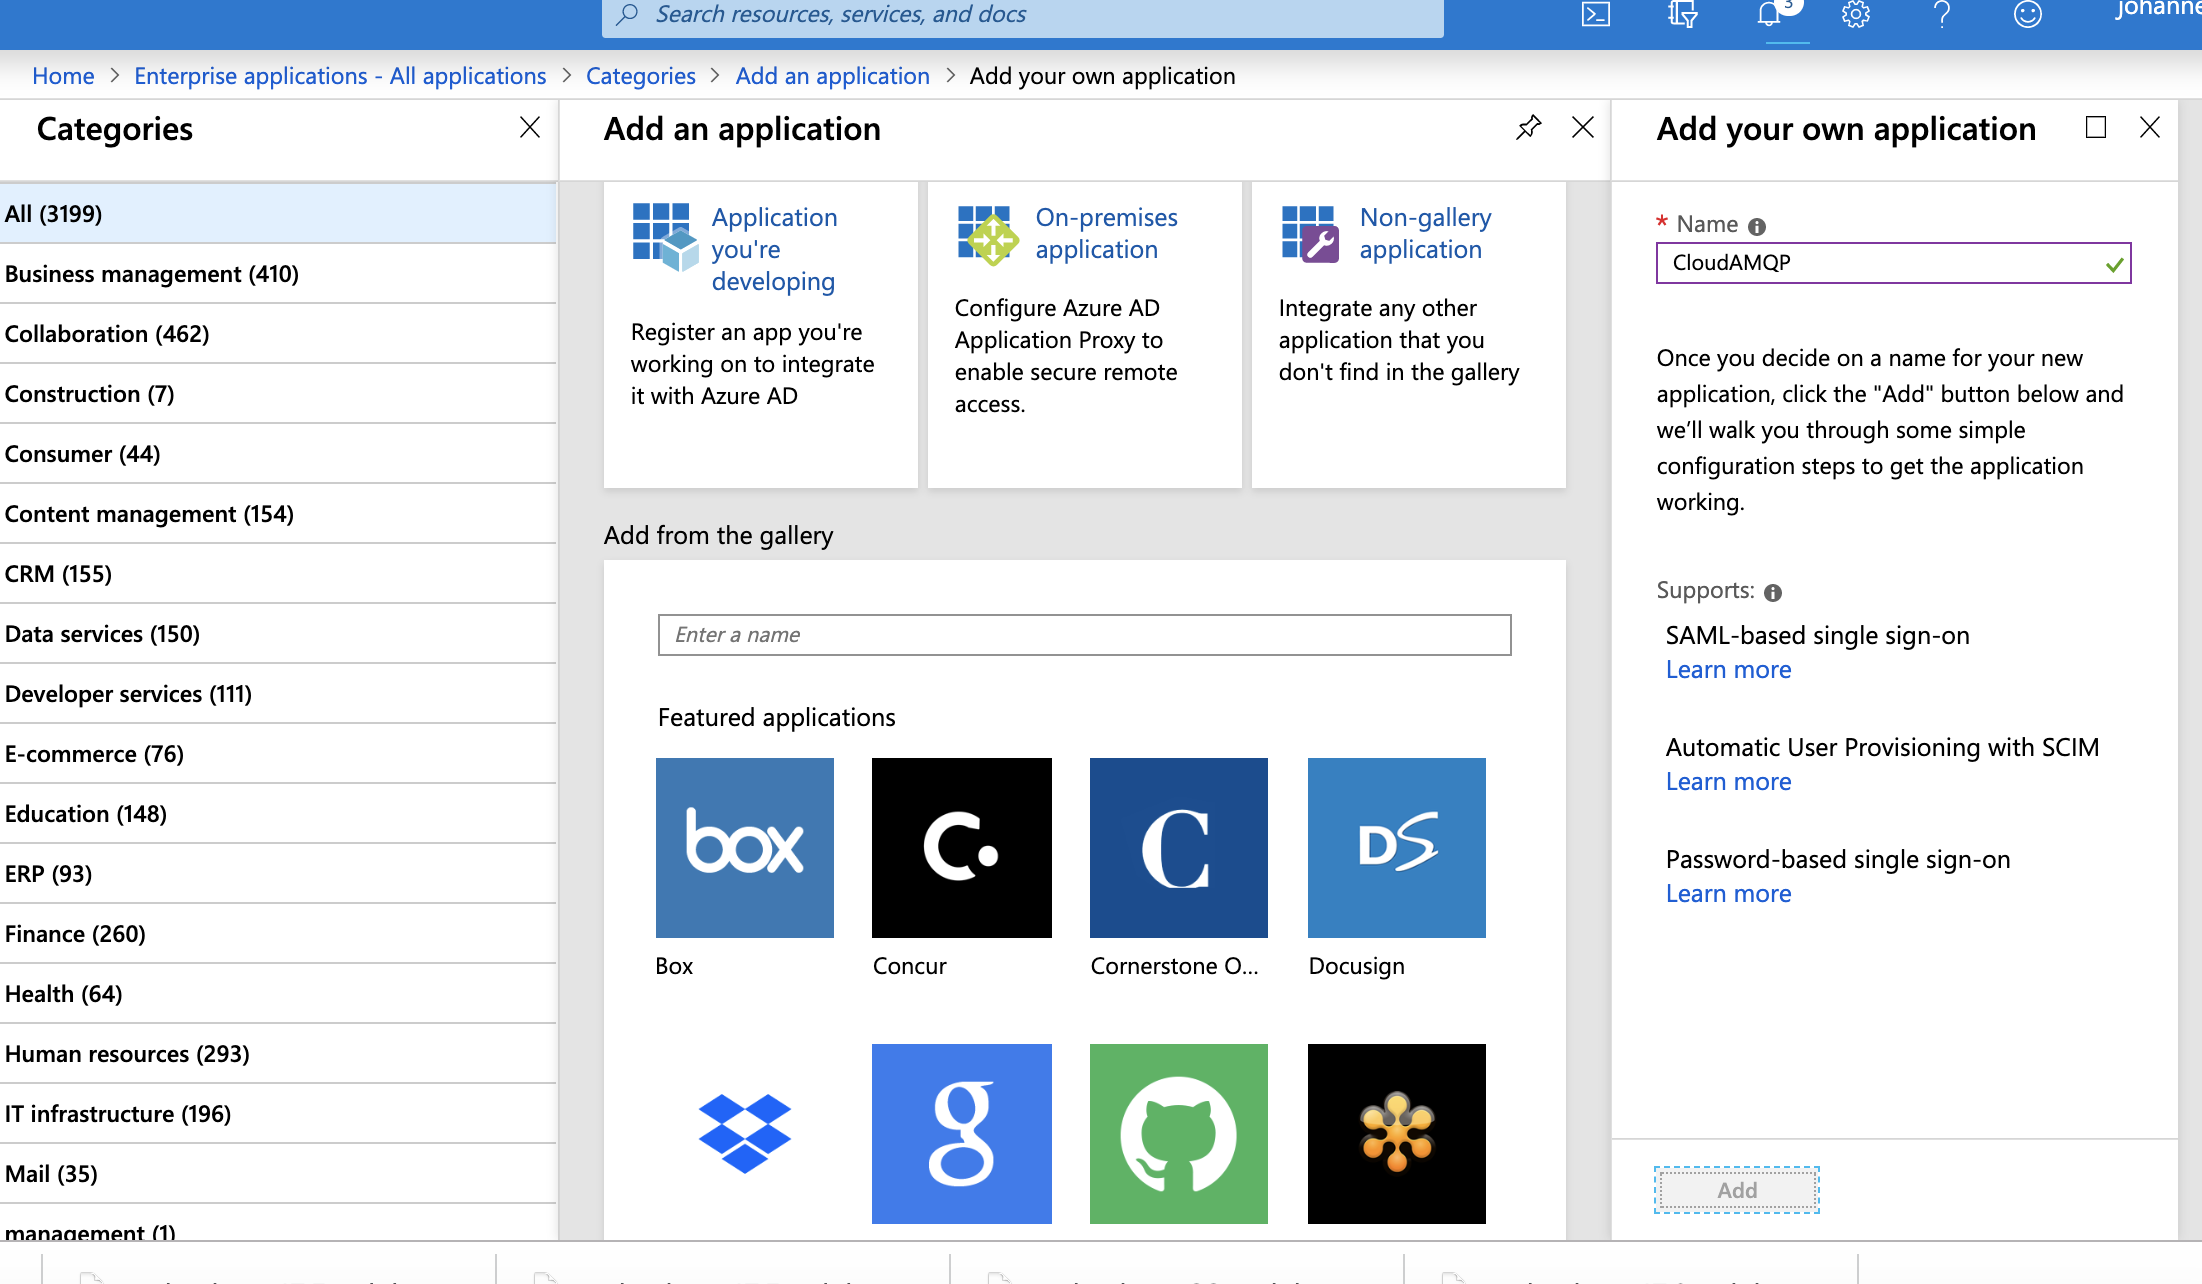The width and height of the screenshot is (2202, 1284).
Task: Select Business management (410) category
Action: (278, 274)
